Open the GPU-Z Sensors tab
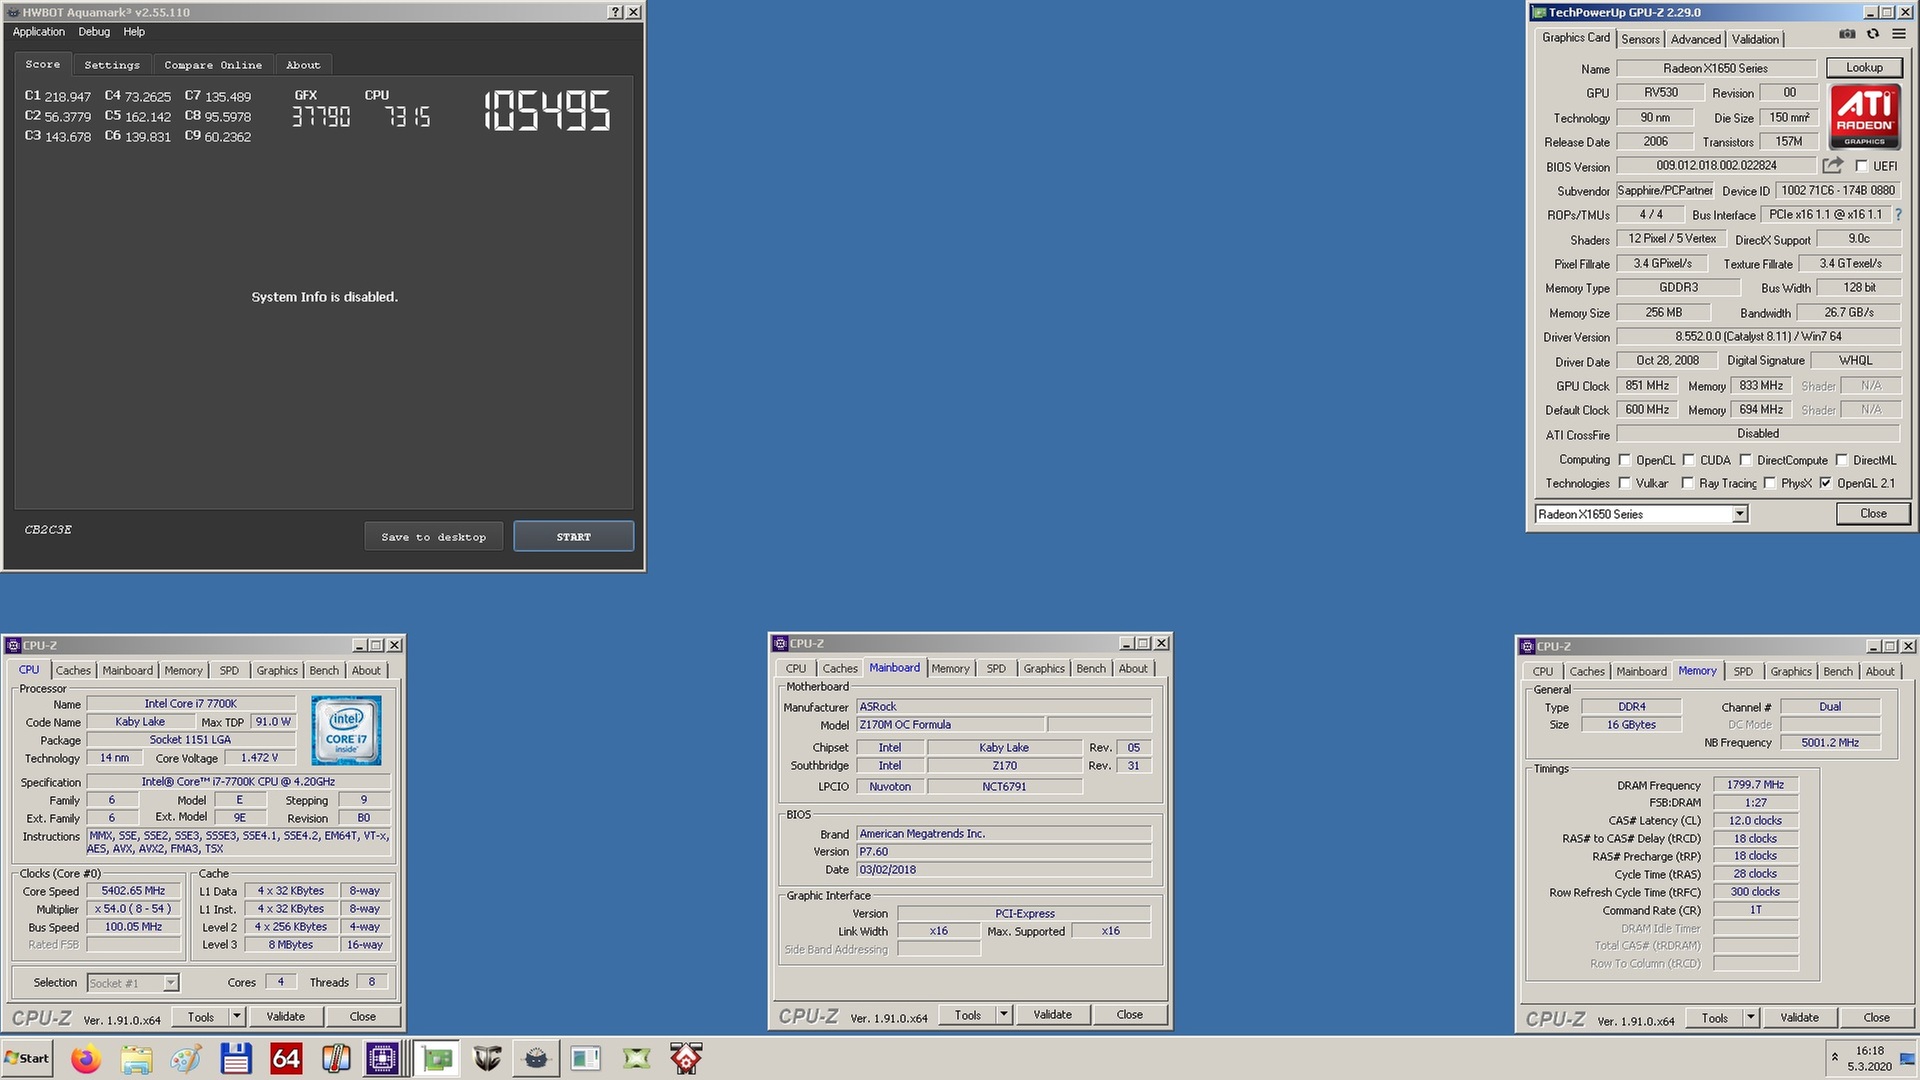The image size is (1920, 1080). pyautogui.click(x=1640, y=39)
